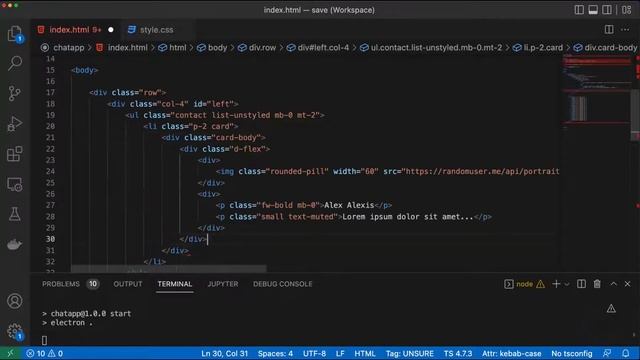Click the feedback icon in status bar

[607, 353]
